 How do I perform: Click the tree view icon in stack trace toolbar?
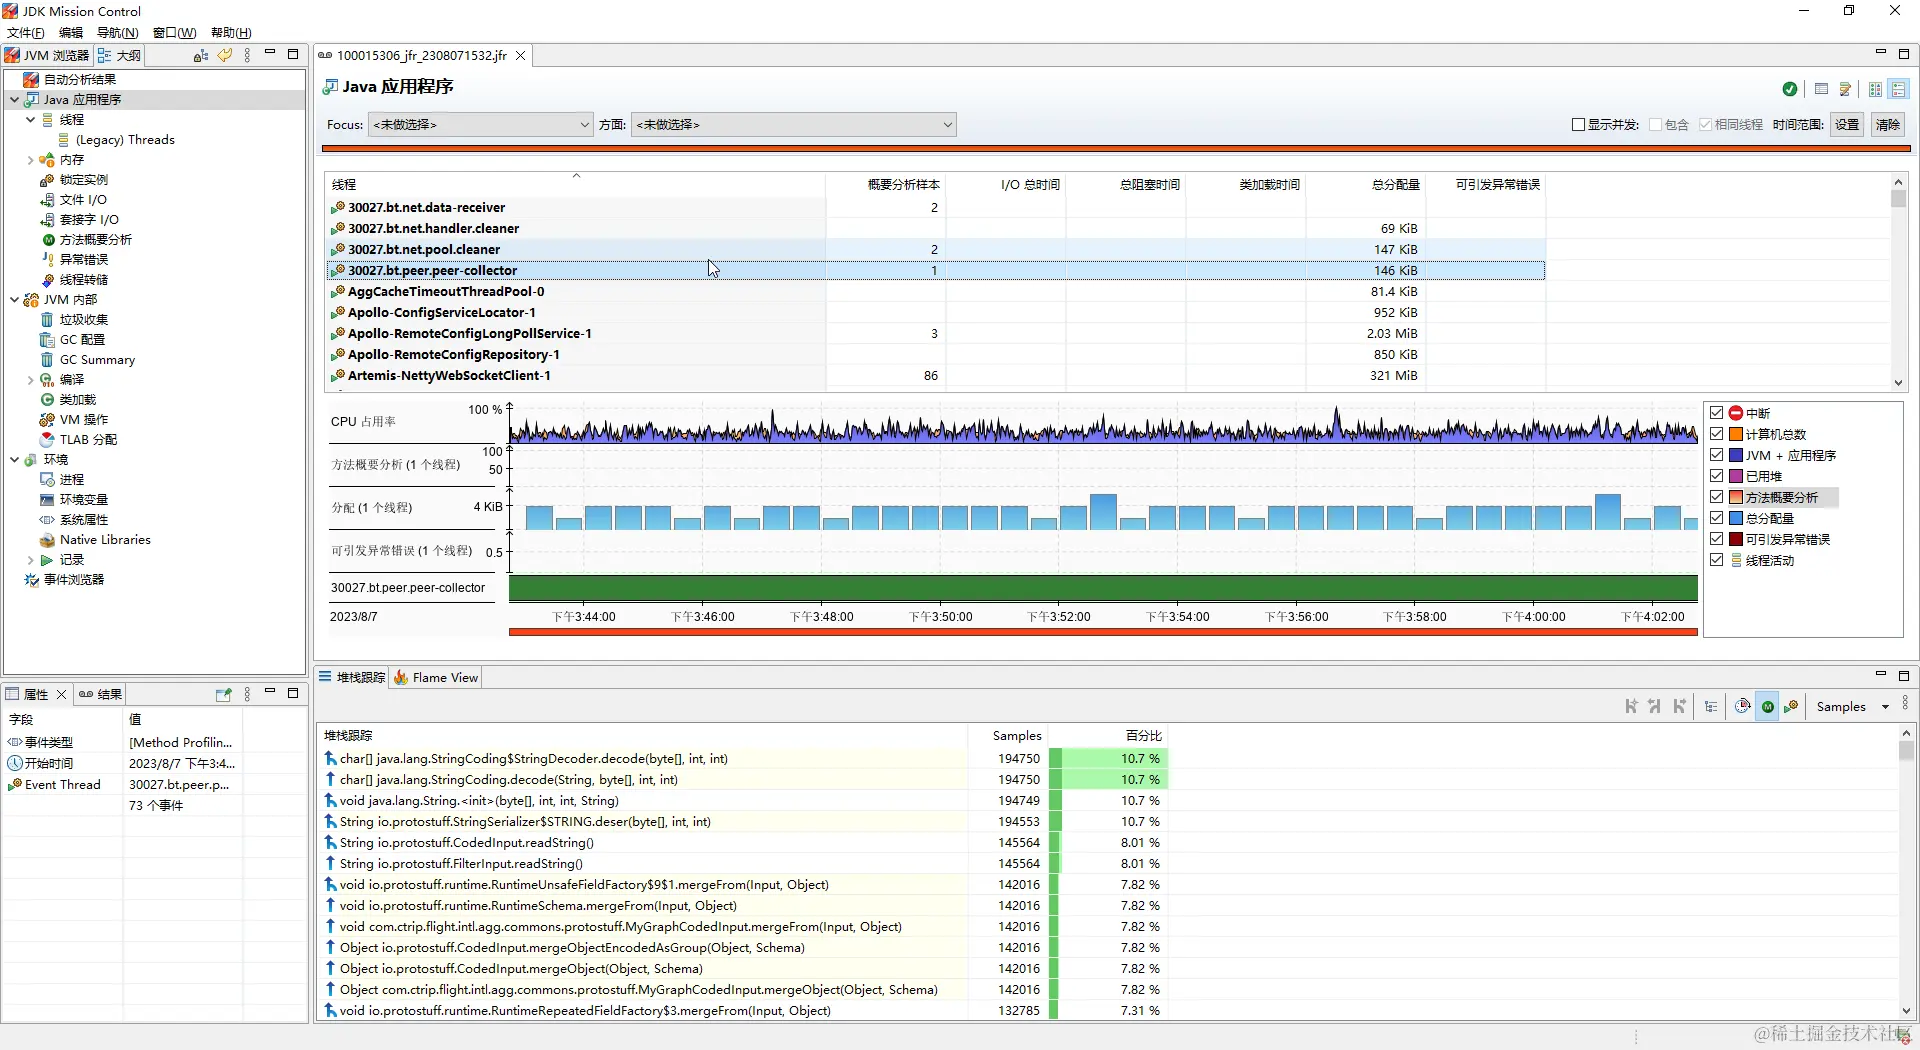(1711, 706)
